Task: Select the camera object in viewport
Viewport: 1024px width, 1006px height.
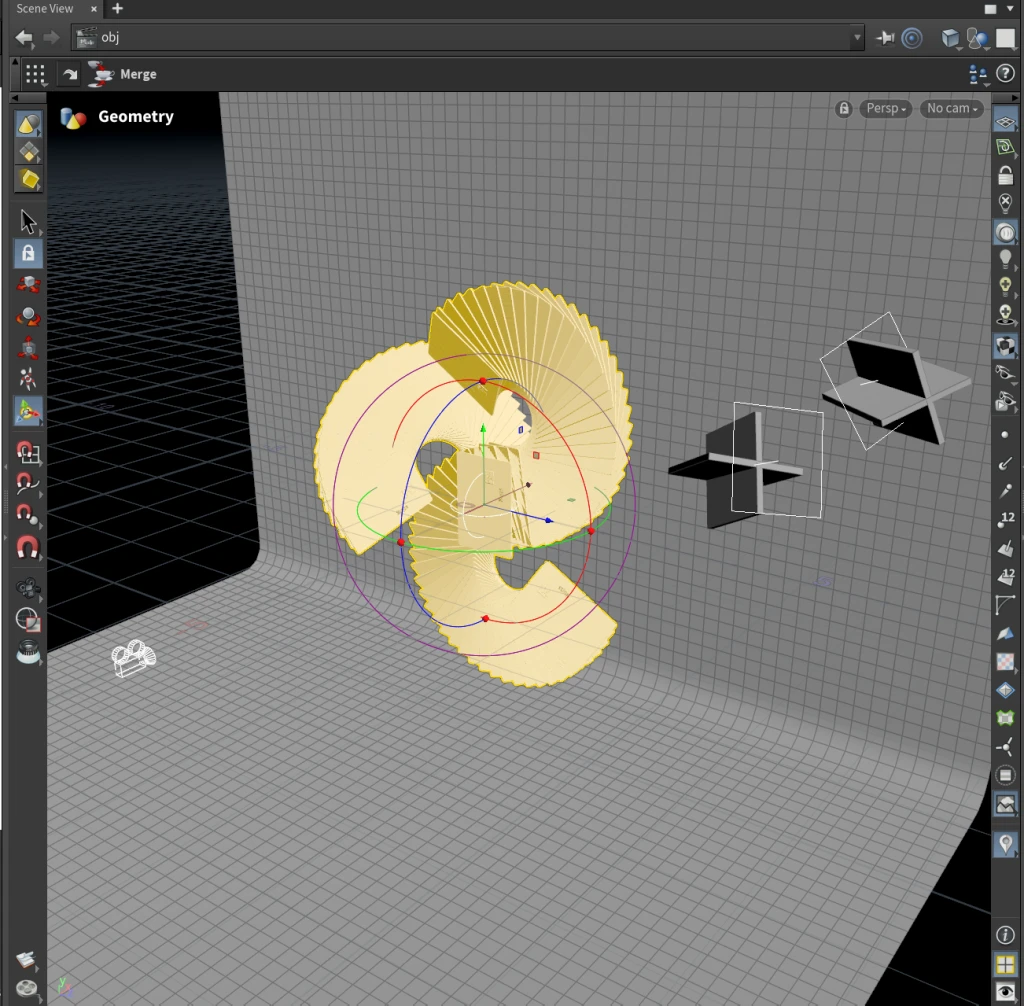Action: pos(134,658)
